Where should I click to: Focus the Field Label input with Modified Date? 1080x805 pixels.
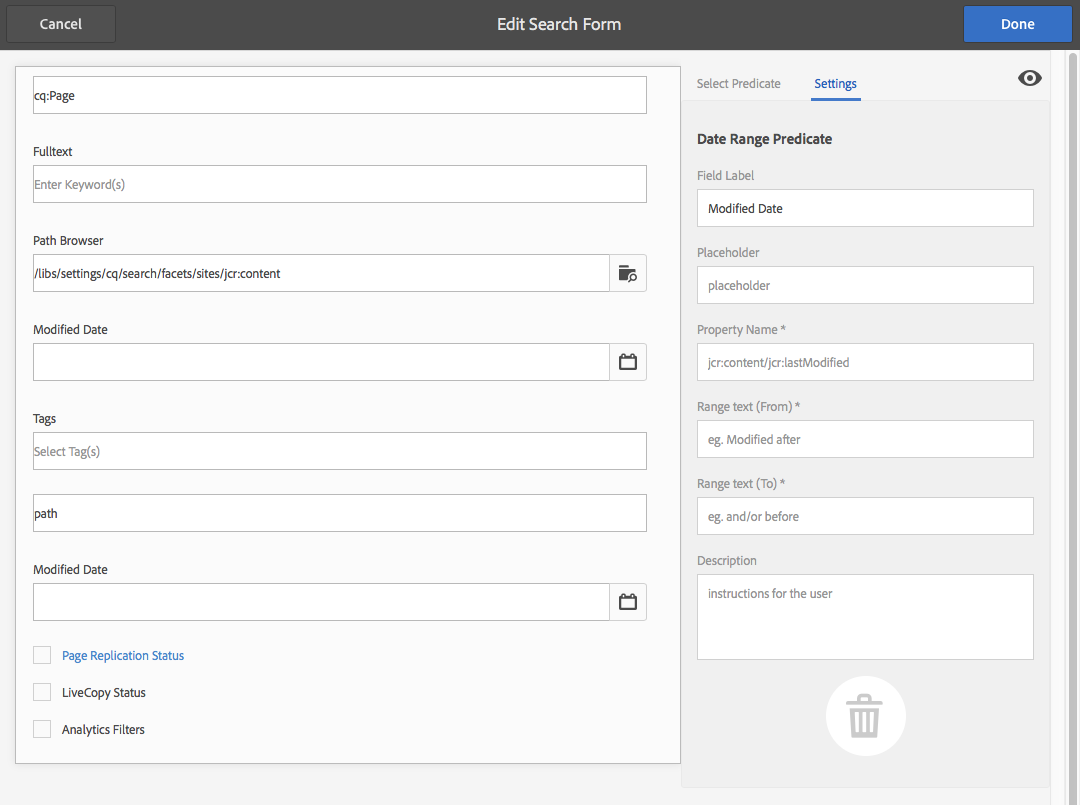pos(864,208)
